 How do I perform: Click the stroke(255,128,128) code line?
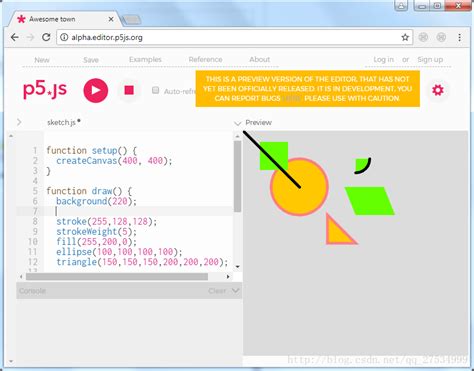point(106,221)
